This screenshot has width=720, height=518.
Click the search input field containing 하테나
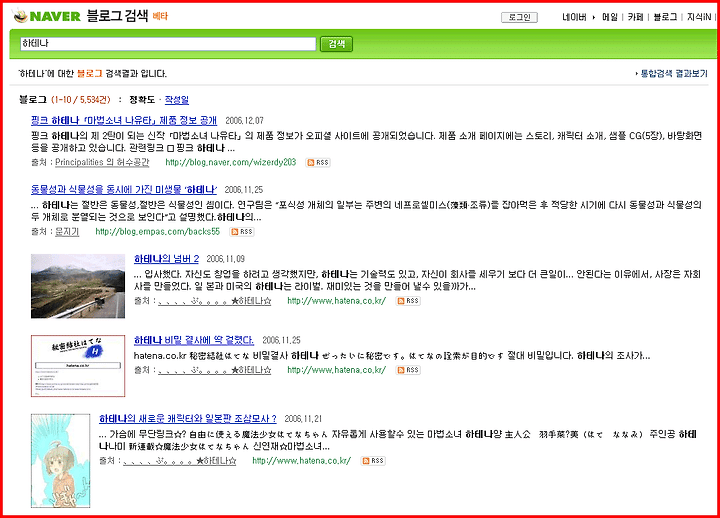coord(168,44)
